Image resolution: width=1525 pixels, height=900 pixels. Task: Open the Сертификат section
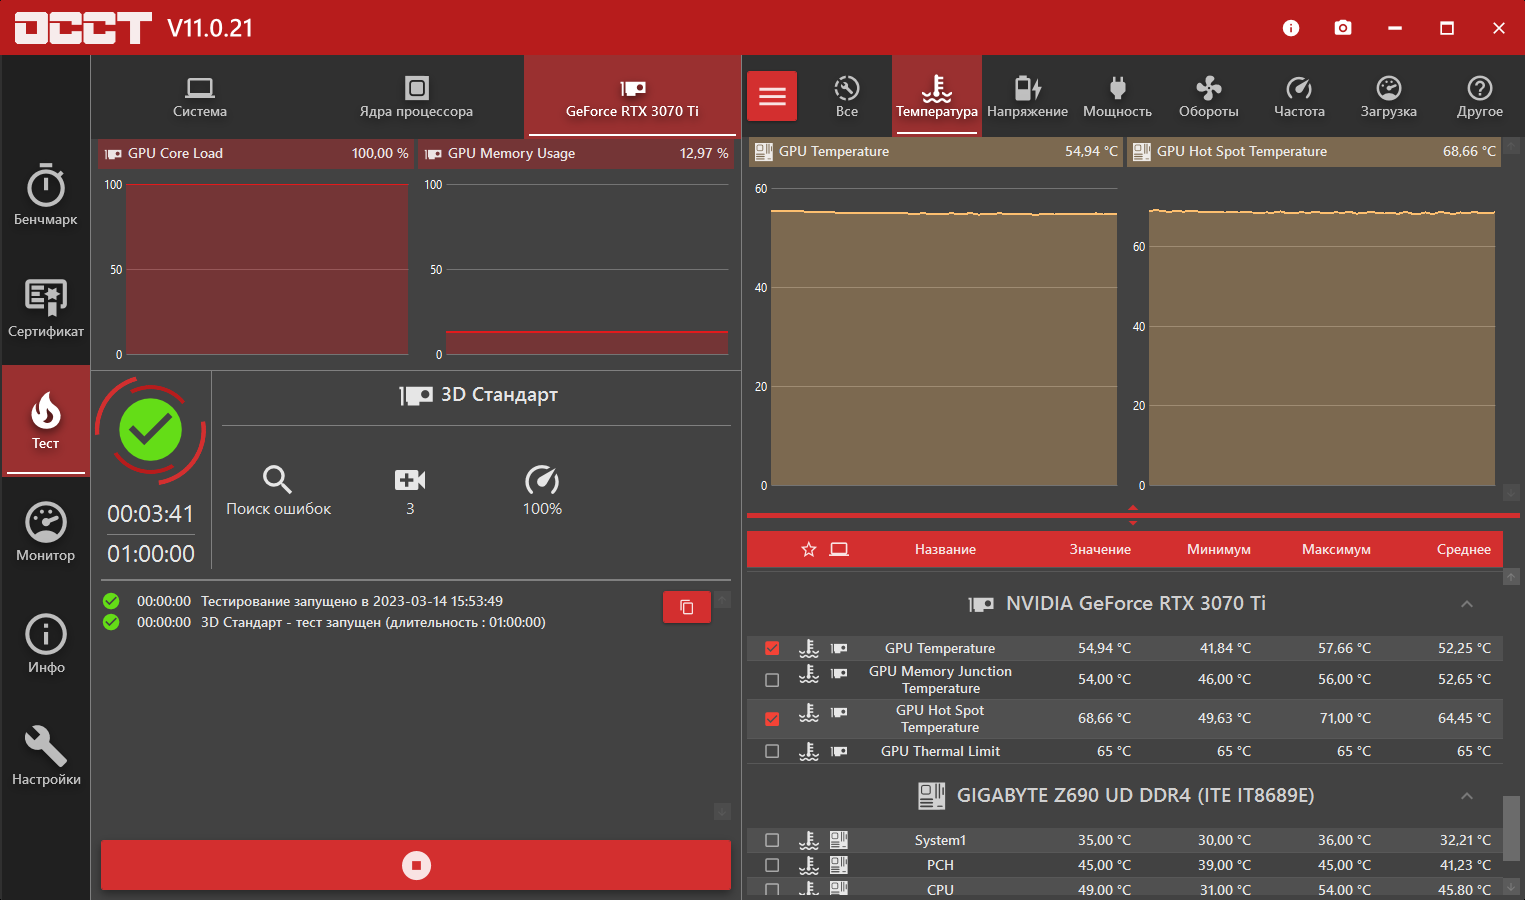(x=46, y=308)
